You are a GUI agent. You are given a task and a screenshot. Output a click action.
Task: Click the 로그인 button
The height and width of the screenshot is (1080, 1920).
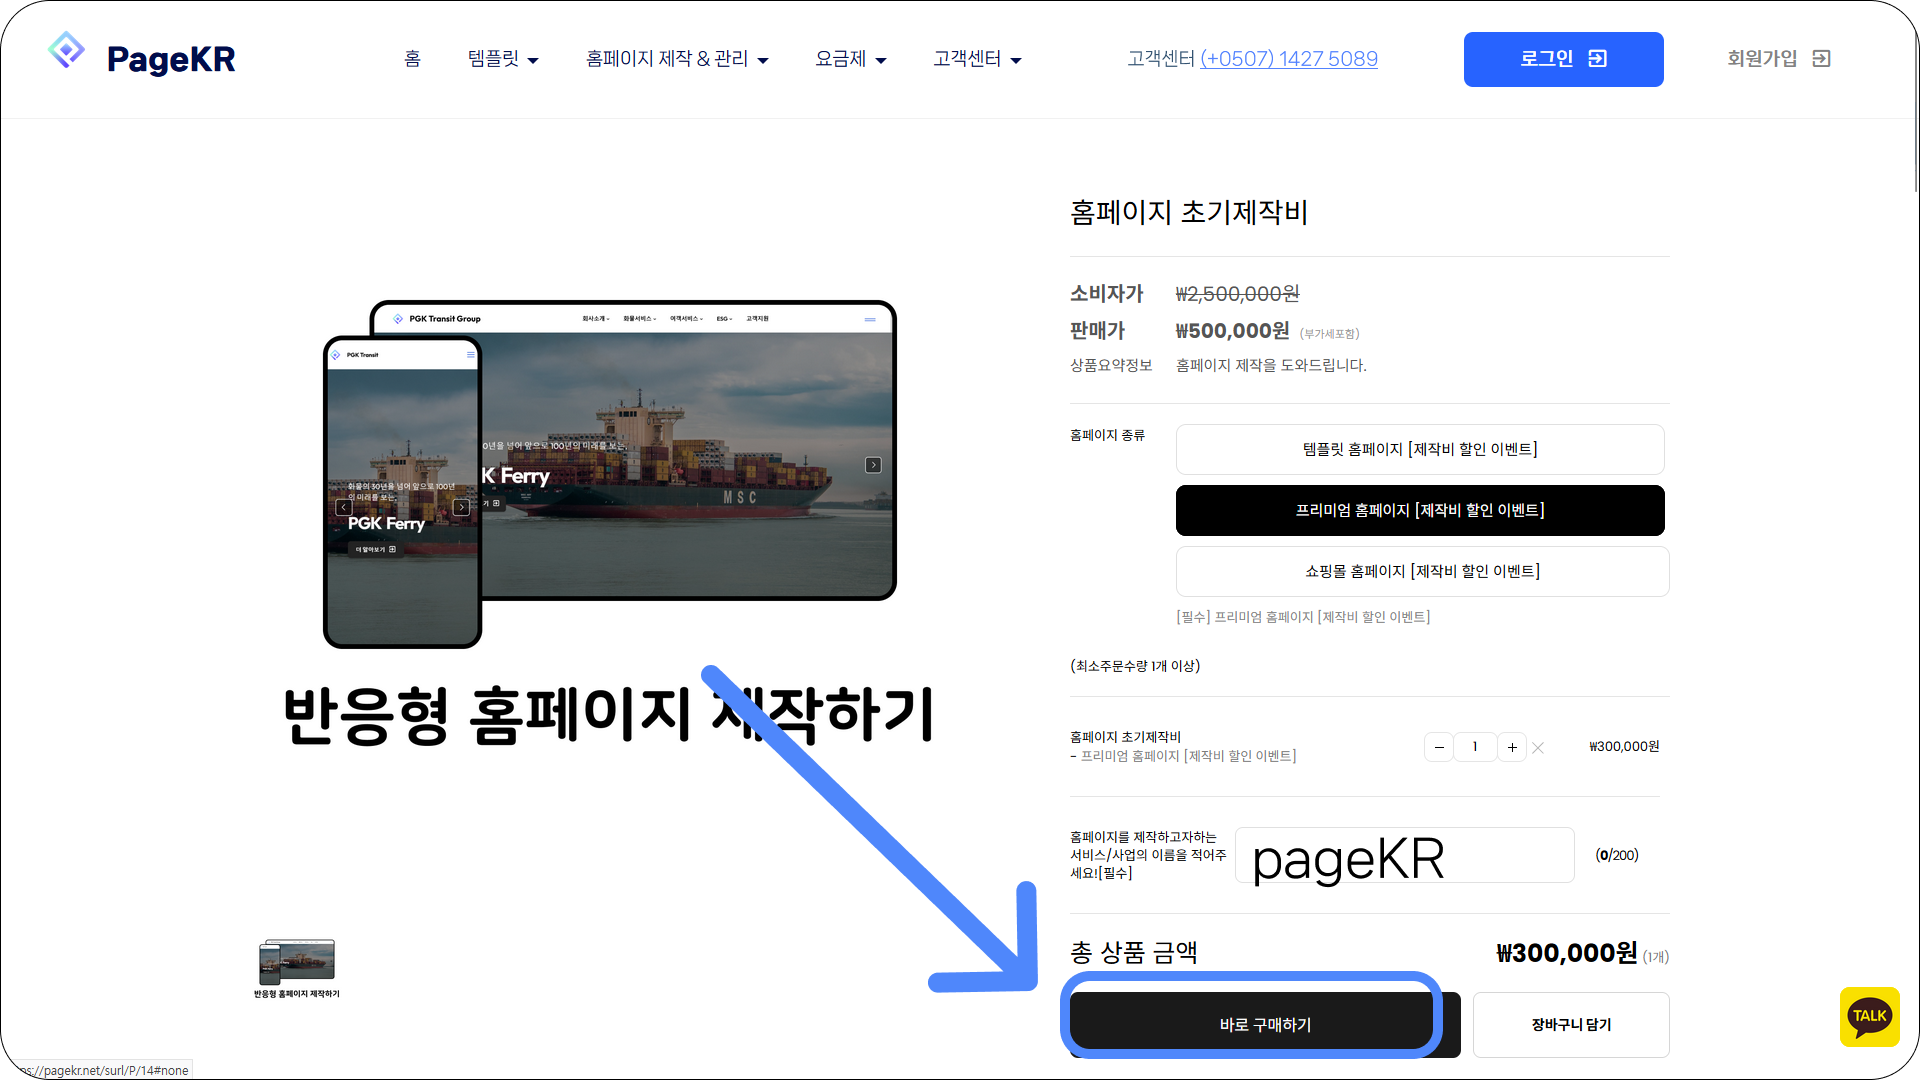coord(1563,59)
